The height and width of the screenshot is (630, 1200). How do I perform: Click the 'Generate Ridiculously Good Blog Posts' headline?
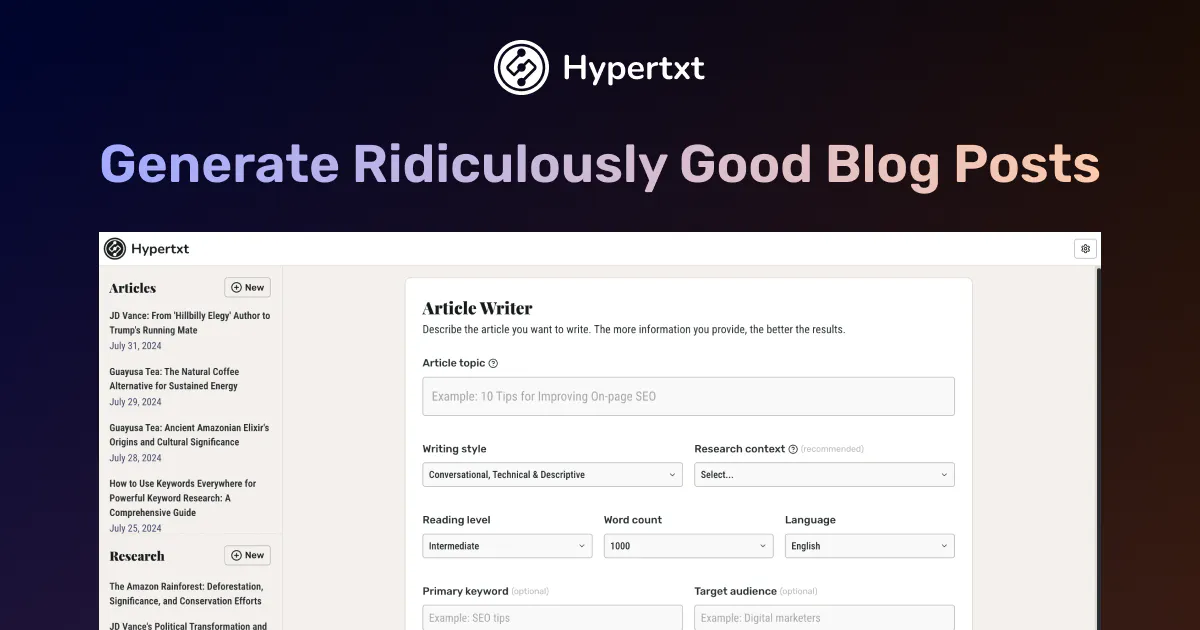coord(600,164)
